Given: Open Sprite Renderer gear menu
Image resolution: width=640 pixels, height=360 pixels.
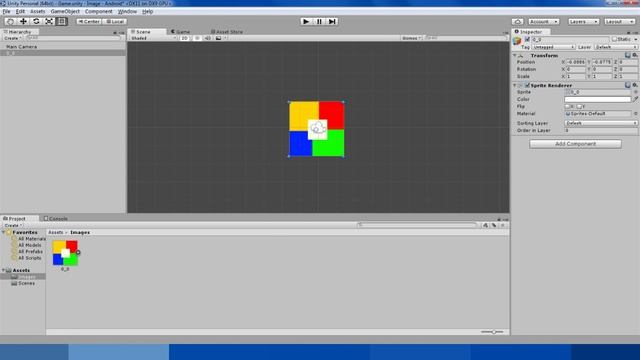Looking at the screenshot, I should point(635,85).
